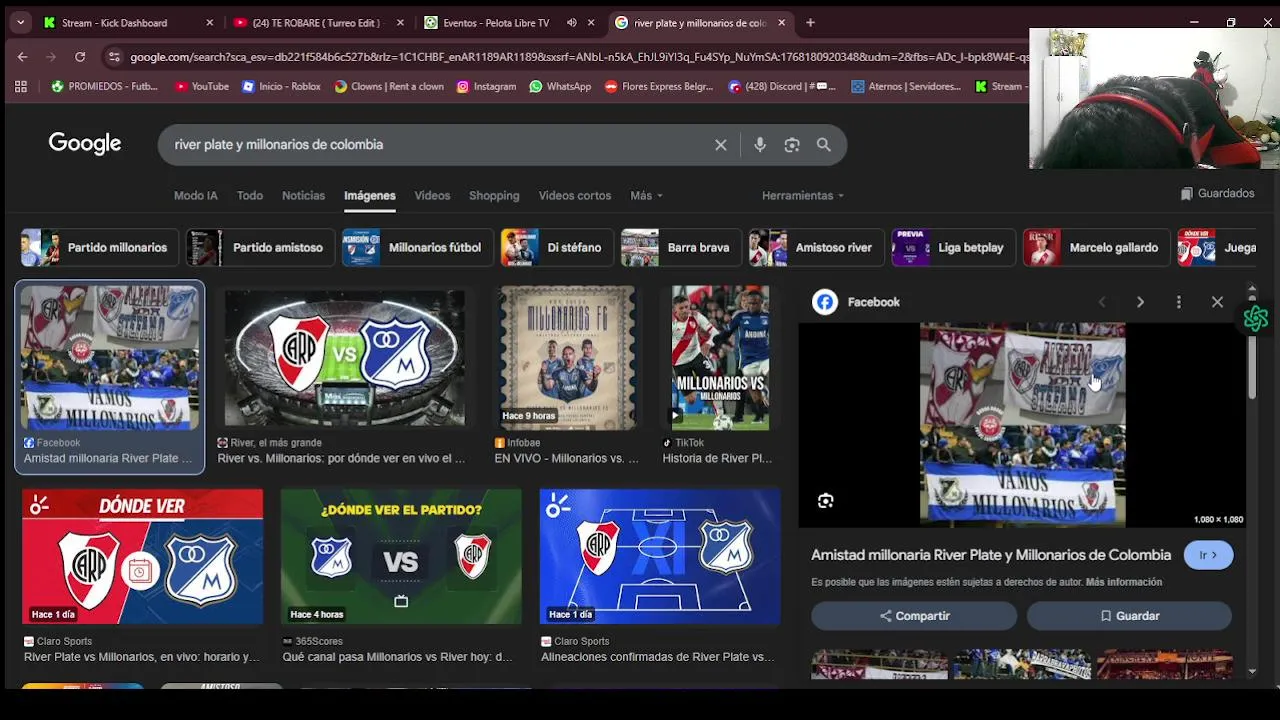
Task: Open the WhatsApp bookmark
Action: (560, 86)
